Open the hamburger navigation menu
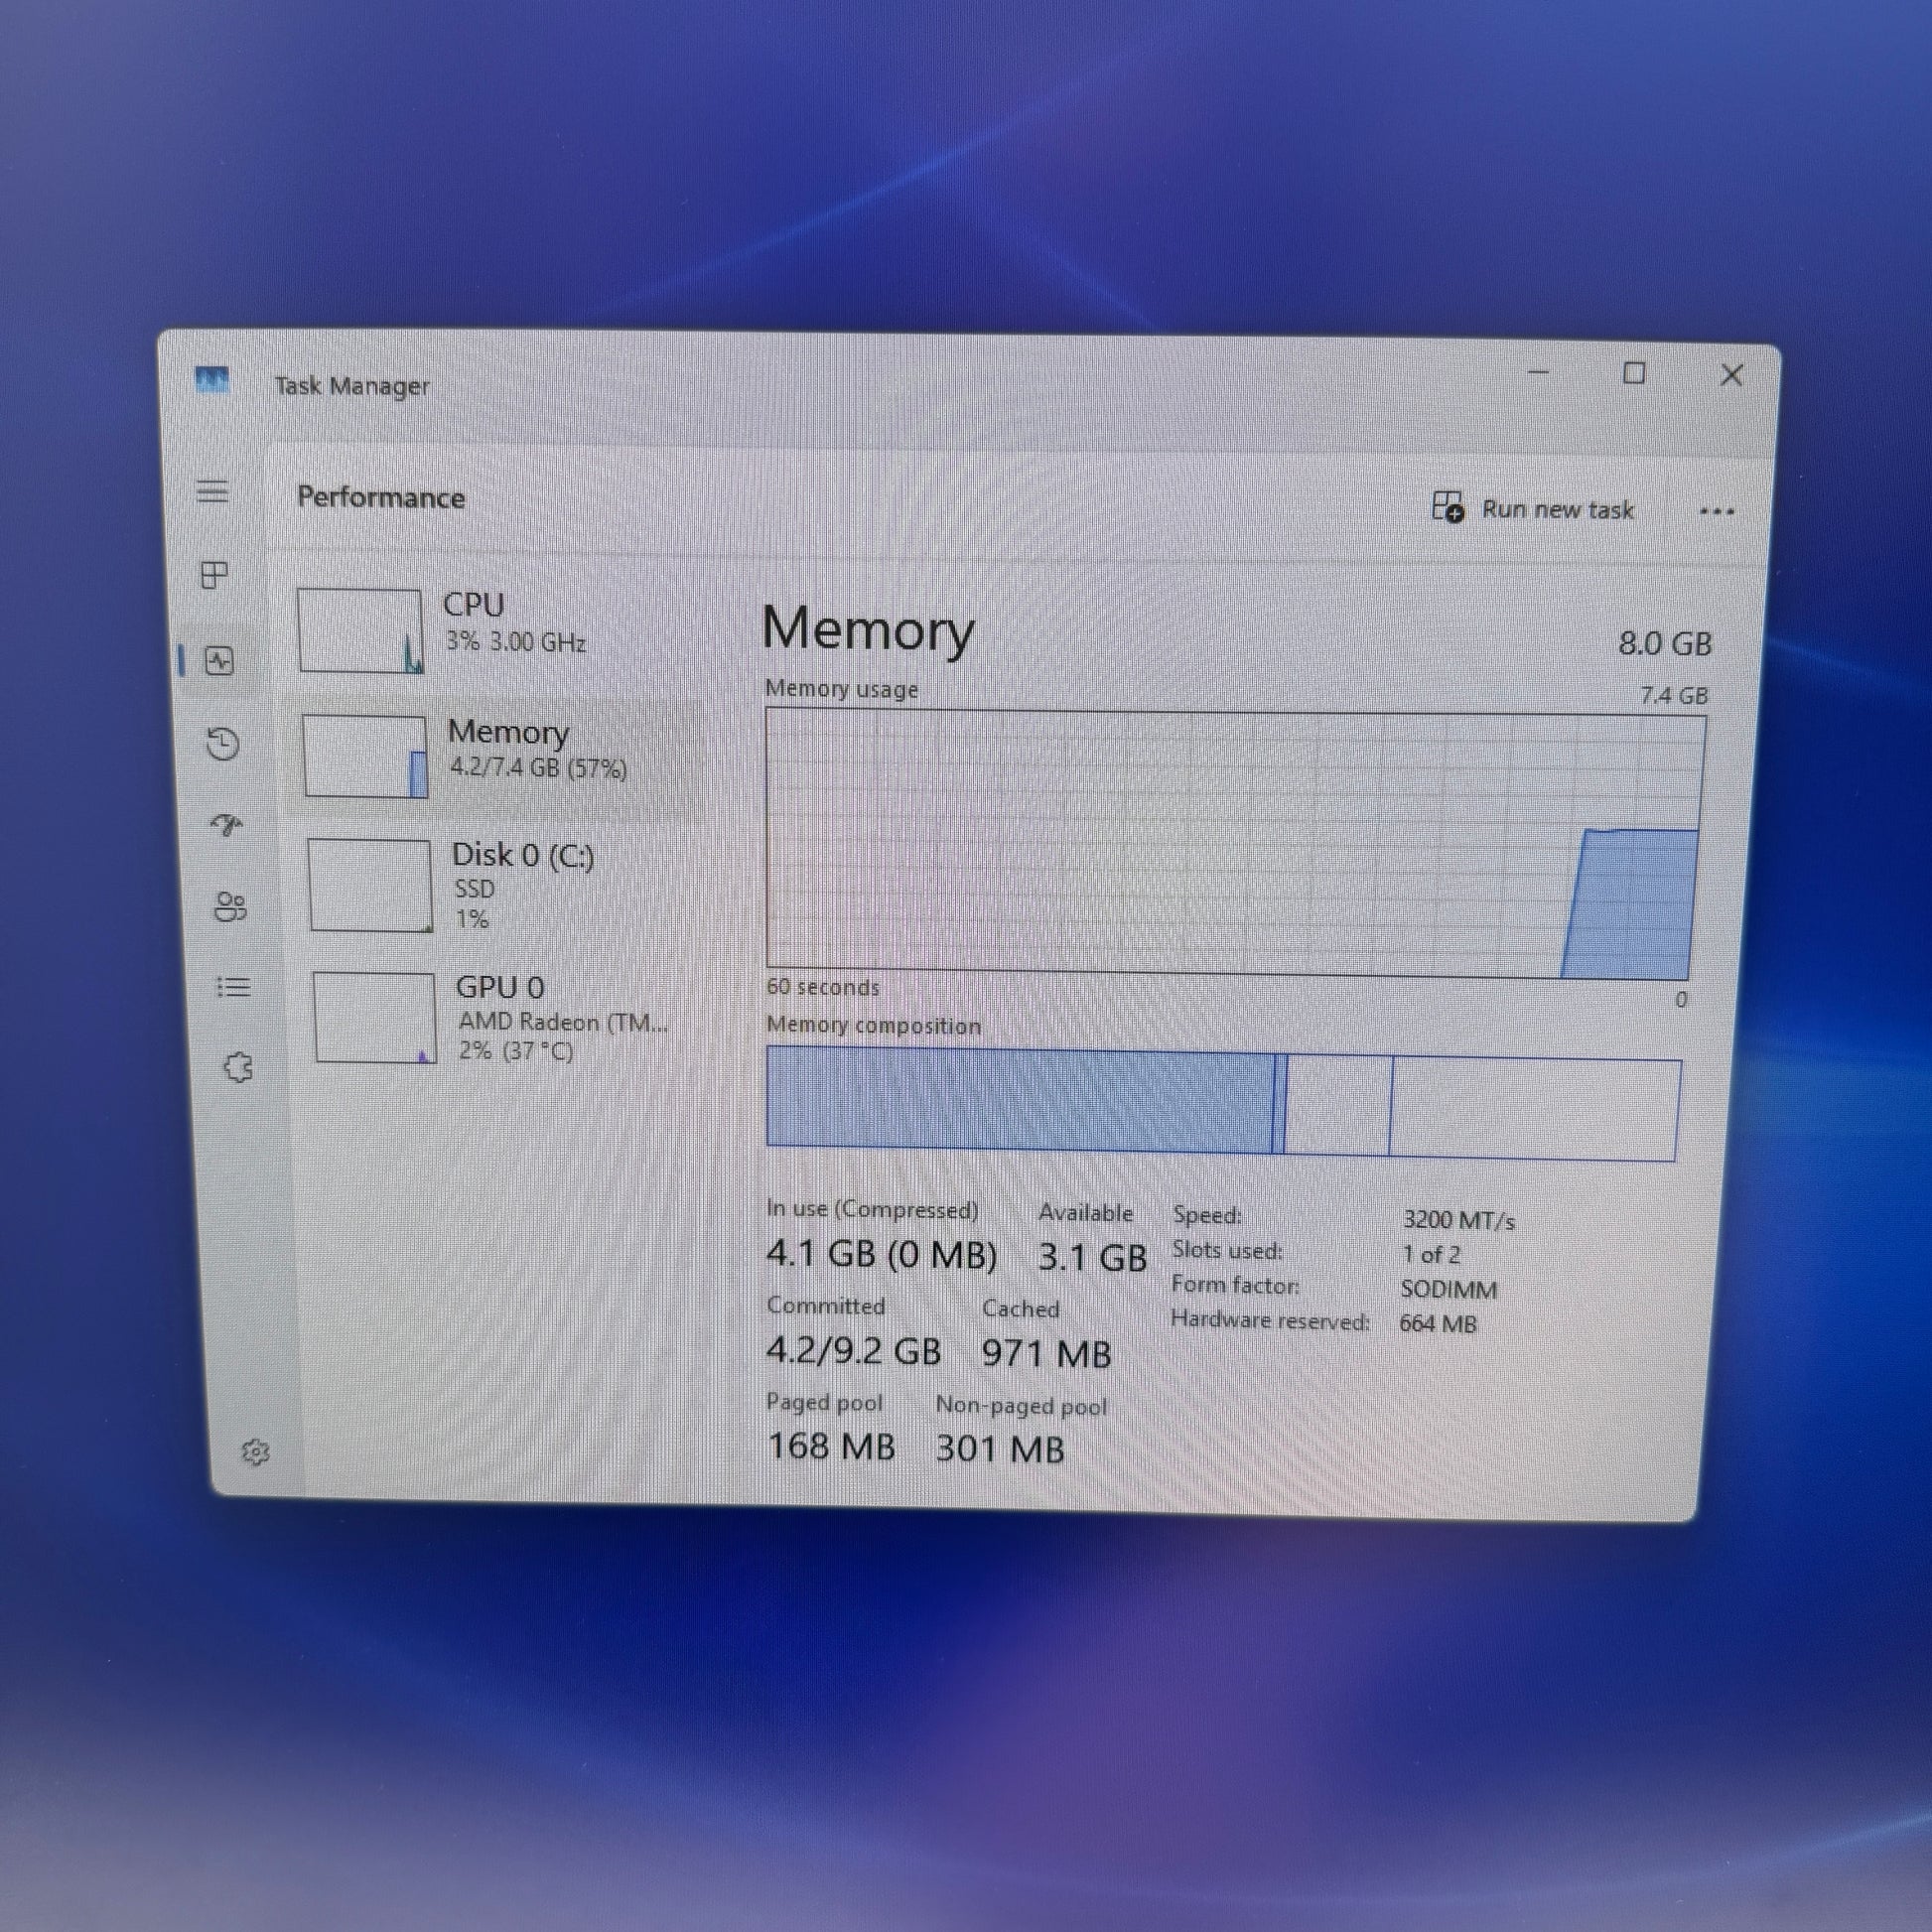The height and width of the screenshot is (1932, 1932). pos(212,491)
